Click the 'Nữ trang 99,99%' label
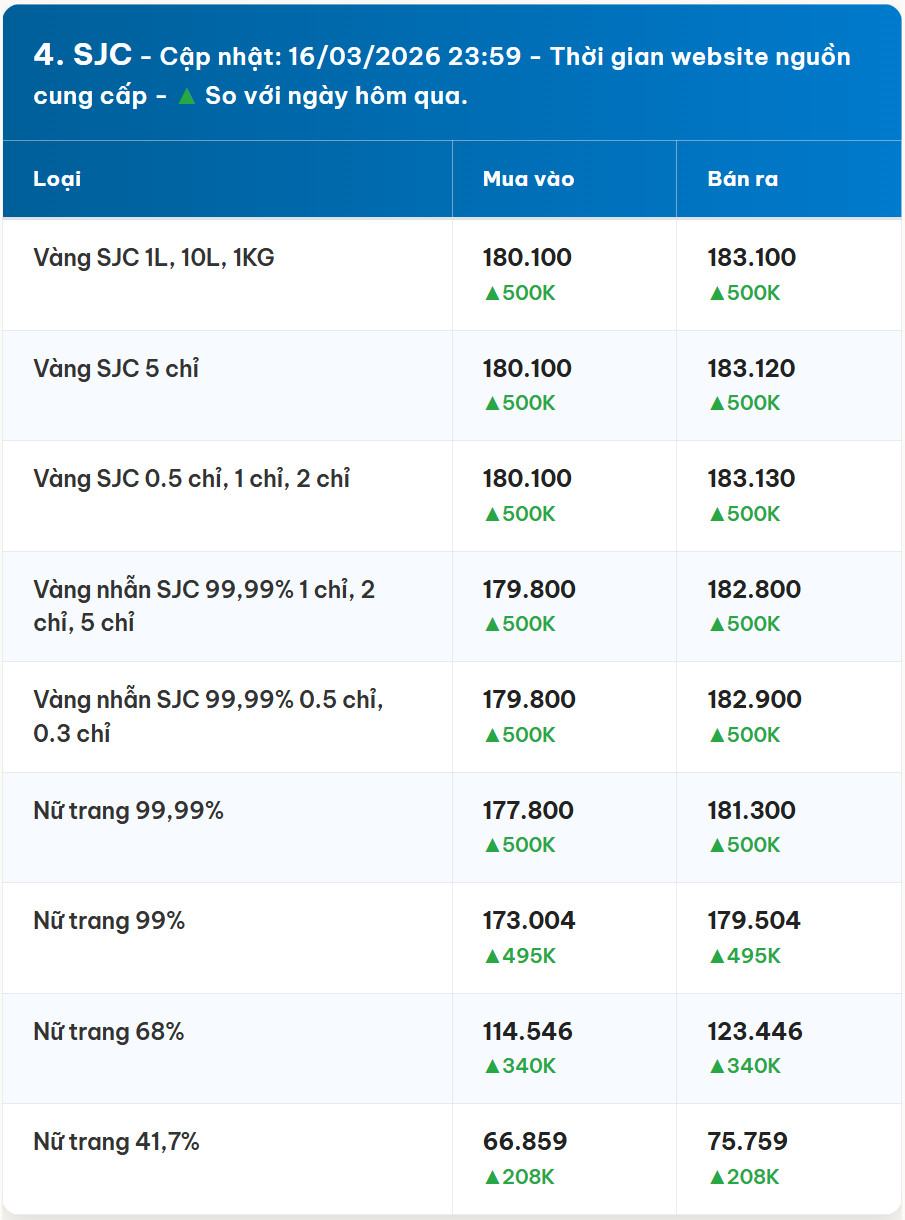The image size is (905, 1220). (x=128, y=811)
